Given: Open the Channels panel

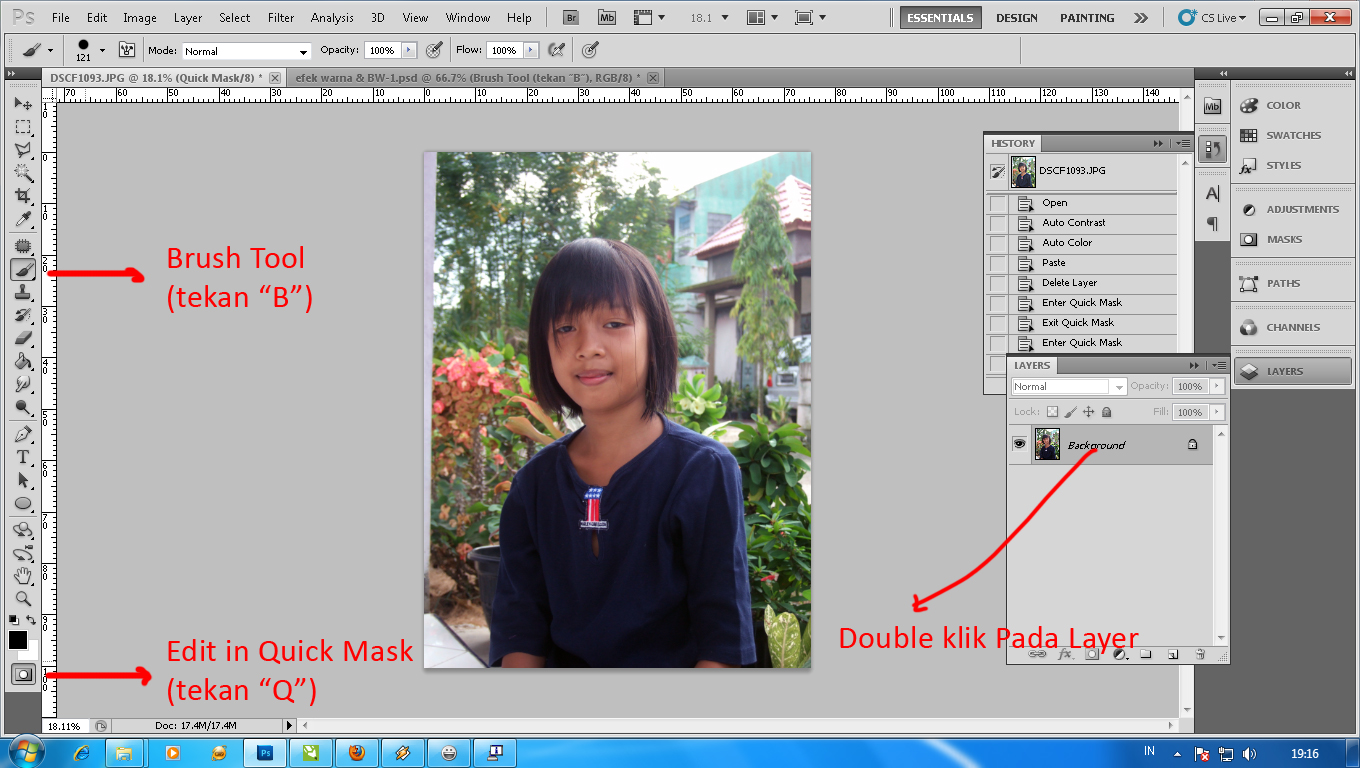Looking at the screenshot, I should click(x=1293, y=327).
